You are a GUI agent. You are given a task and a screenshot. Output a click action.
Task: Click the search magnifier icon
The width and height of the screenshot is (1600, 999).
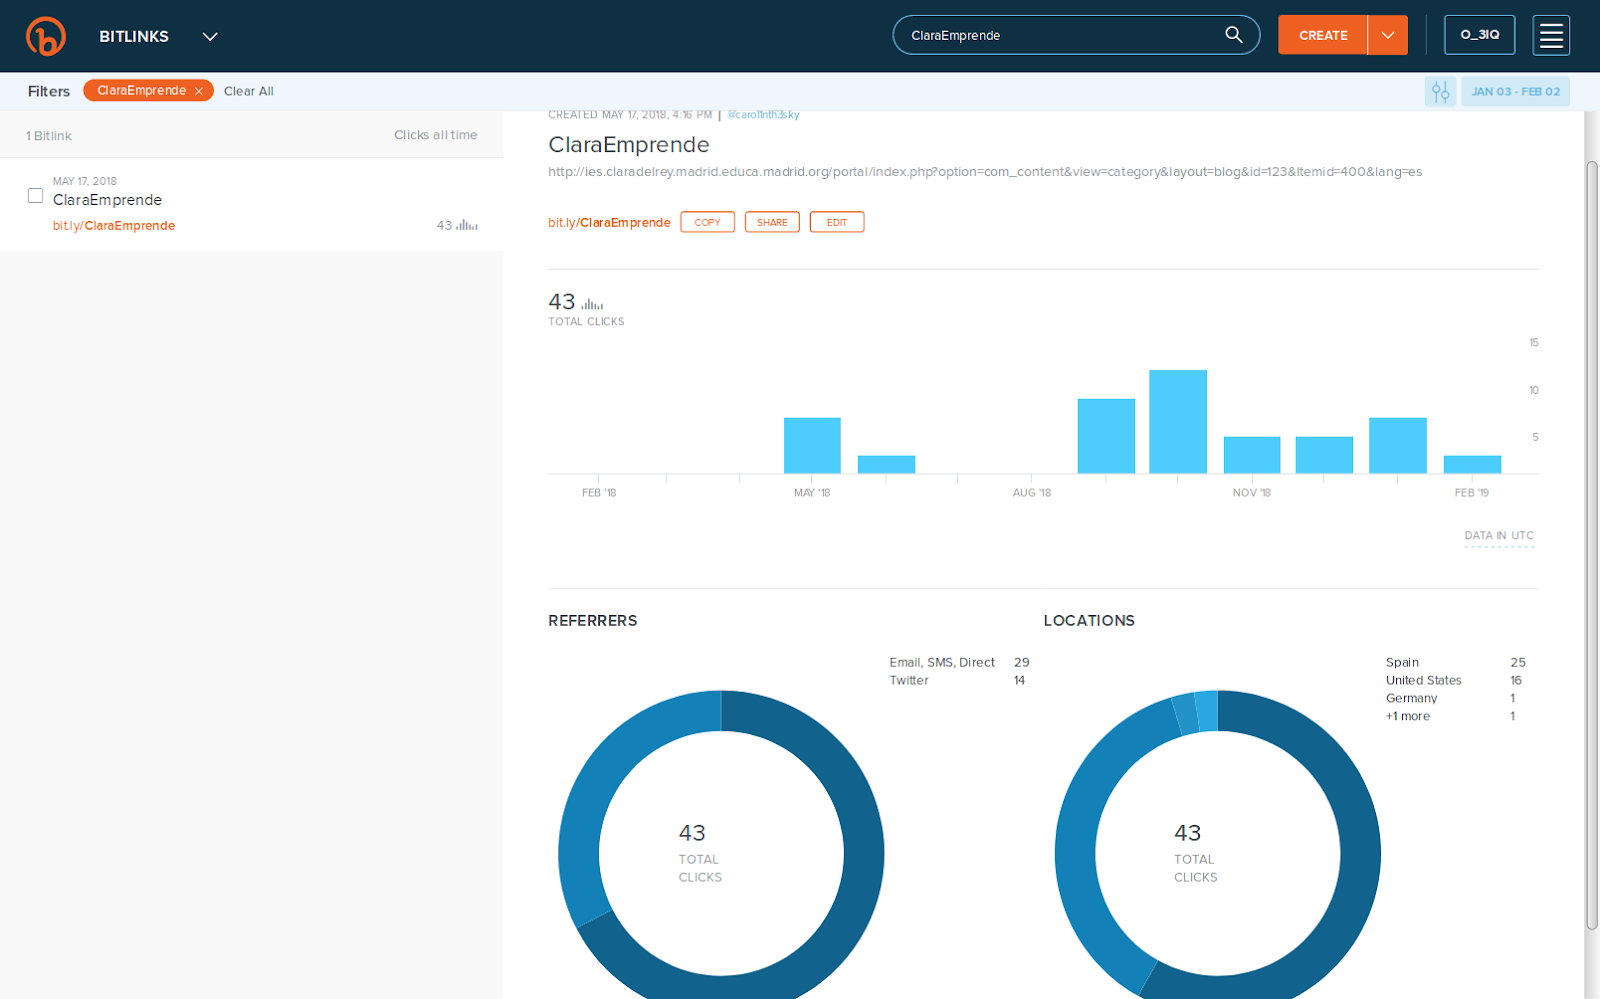coord(1234,35)
